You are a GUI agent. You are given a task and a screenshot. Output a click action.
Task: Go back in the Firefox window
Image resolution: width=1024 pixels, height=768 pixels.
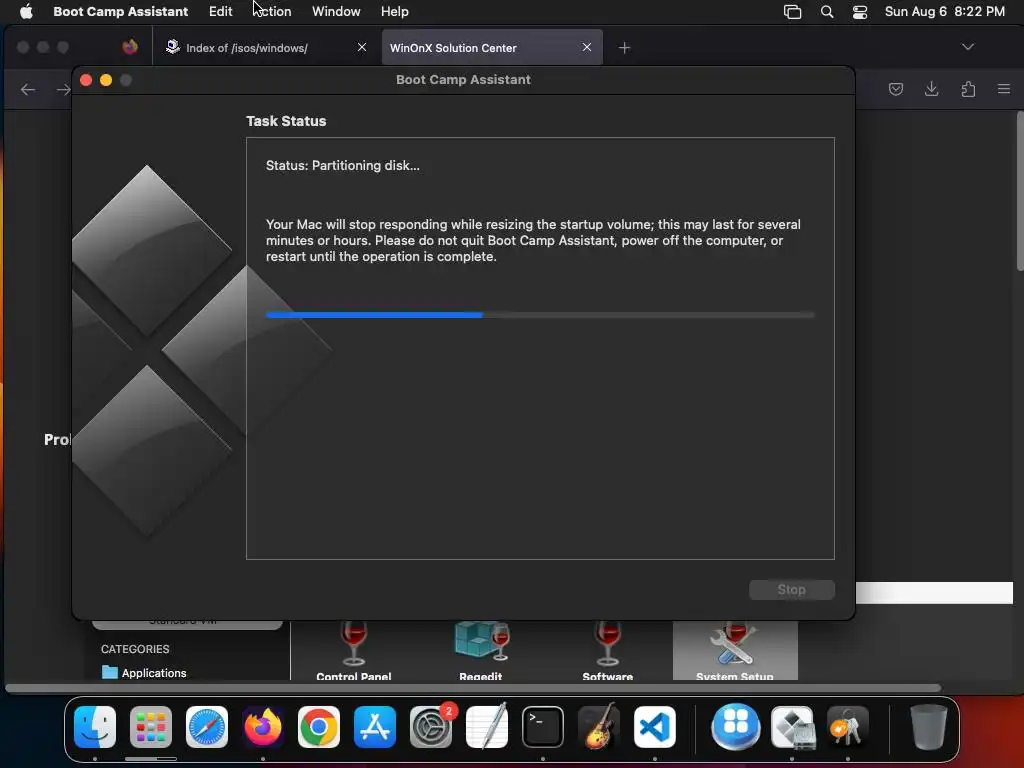[28, 89]
